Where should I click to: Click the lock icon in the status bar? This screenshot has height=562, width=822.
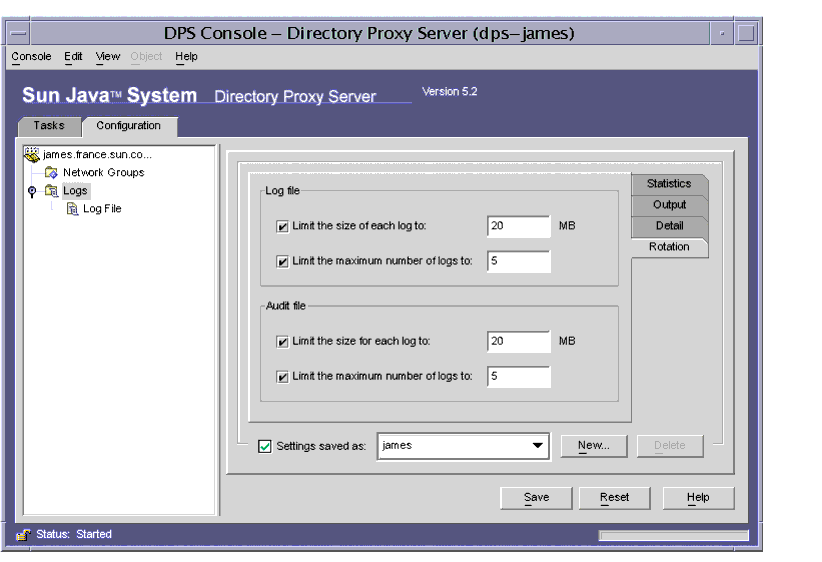point(23,534)
